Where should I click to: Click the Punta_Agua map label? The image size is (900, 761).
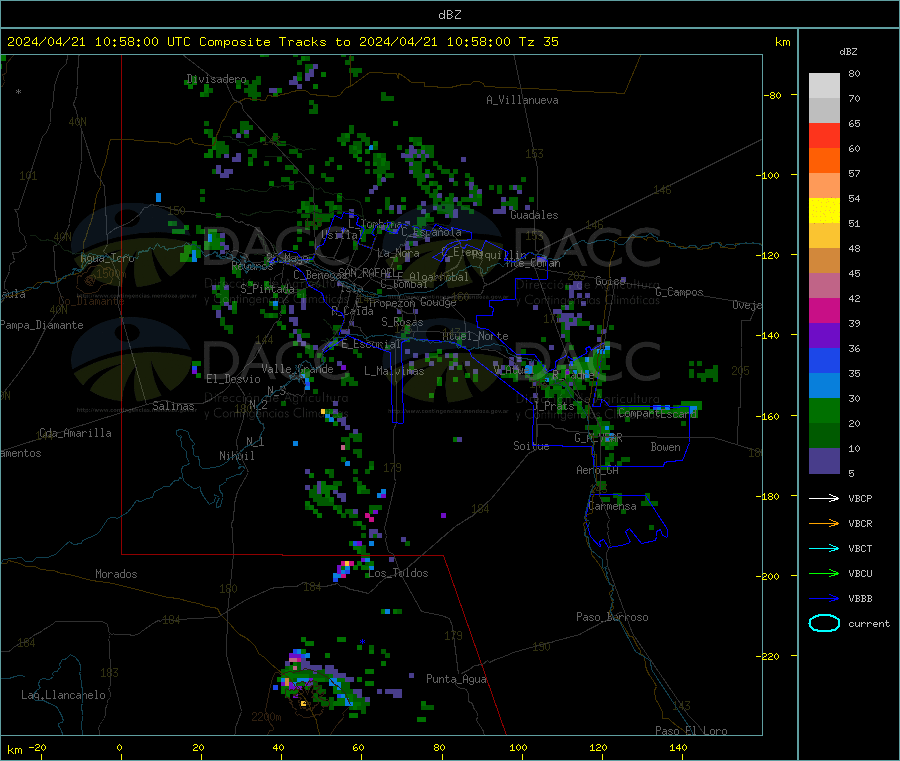point(456,679)
